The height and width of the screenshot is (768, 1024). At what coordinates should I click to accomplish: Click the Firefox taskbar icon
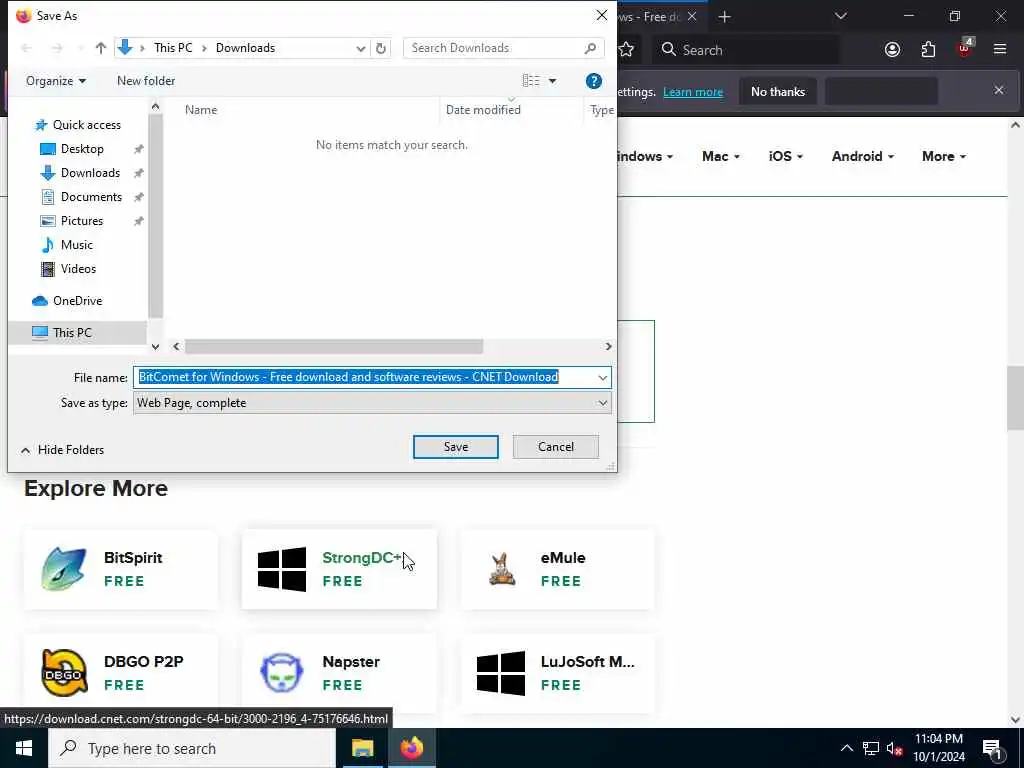pos(412,748)
